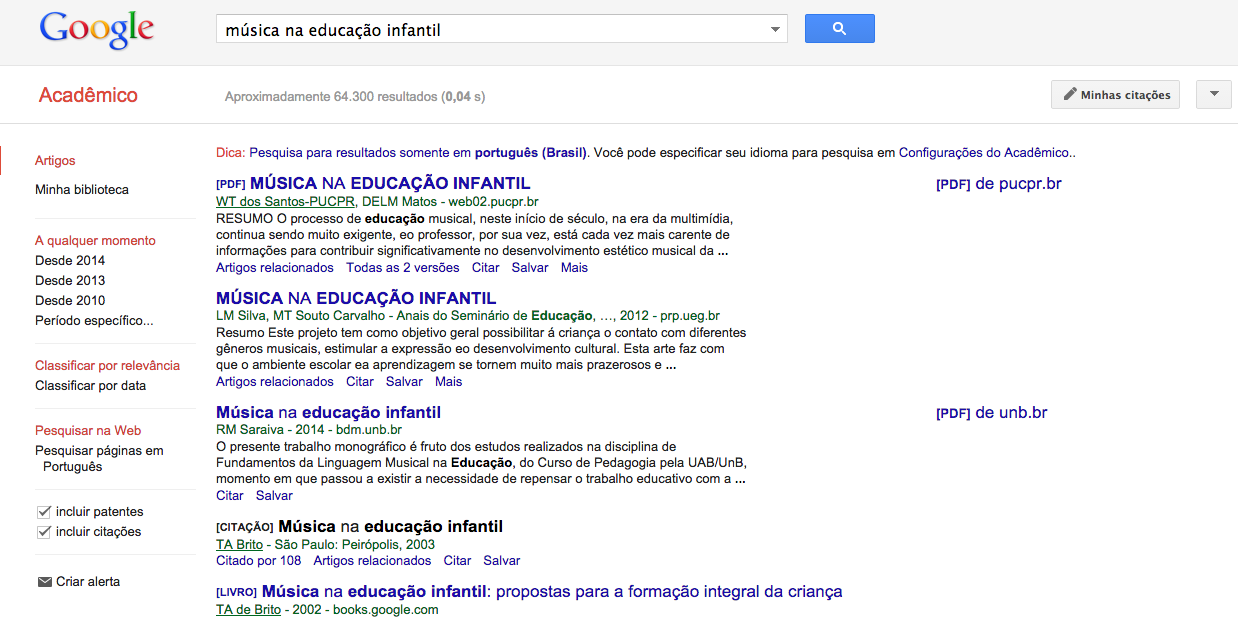Go to Acadêmico home link
Viewport: 1238px width, 620px height.
(x=88, y=96)
